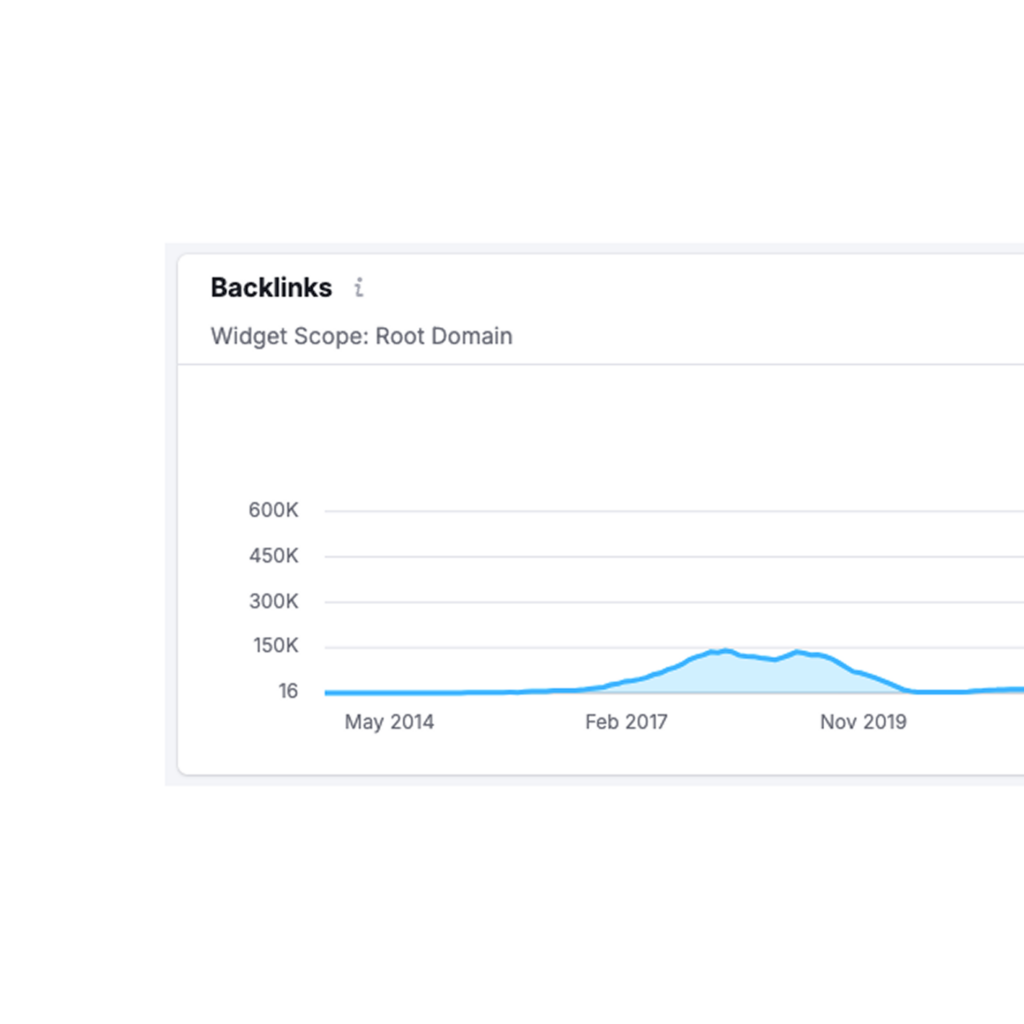Click the dip between the two chart peaks
Screen dimensions: 1024x1024
point(775,660)
